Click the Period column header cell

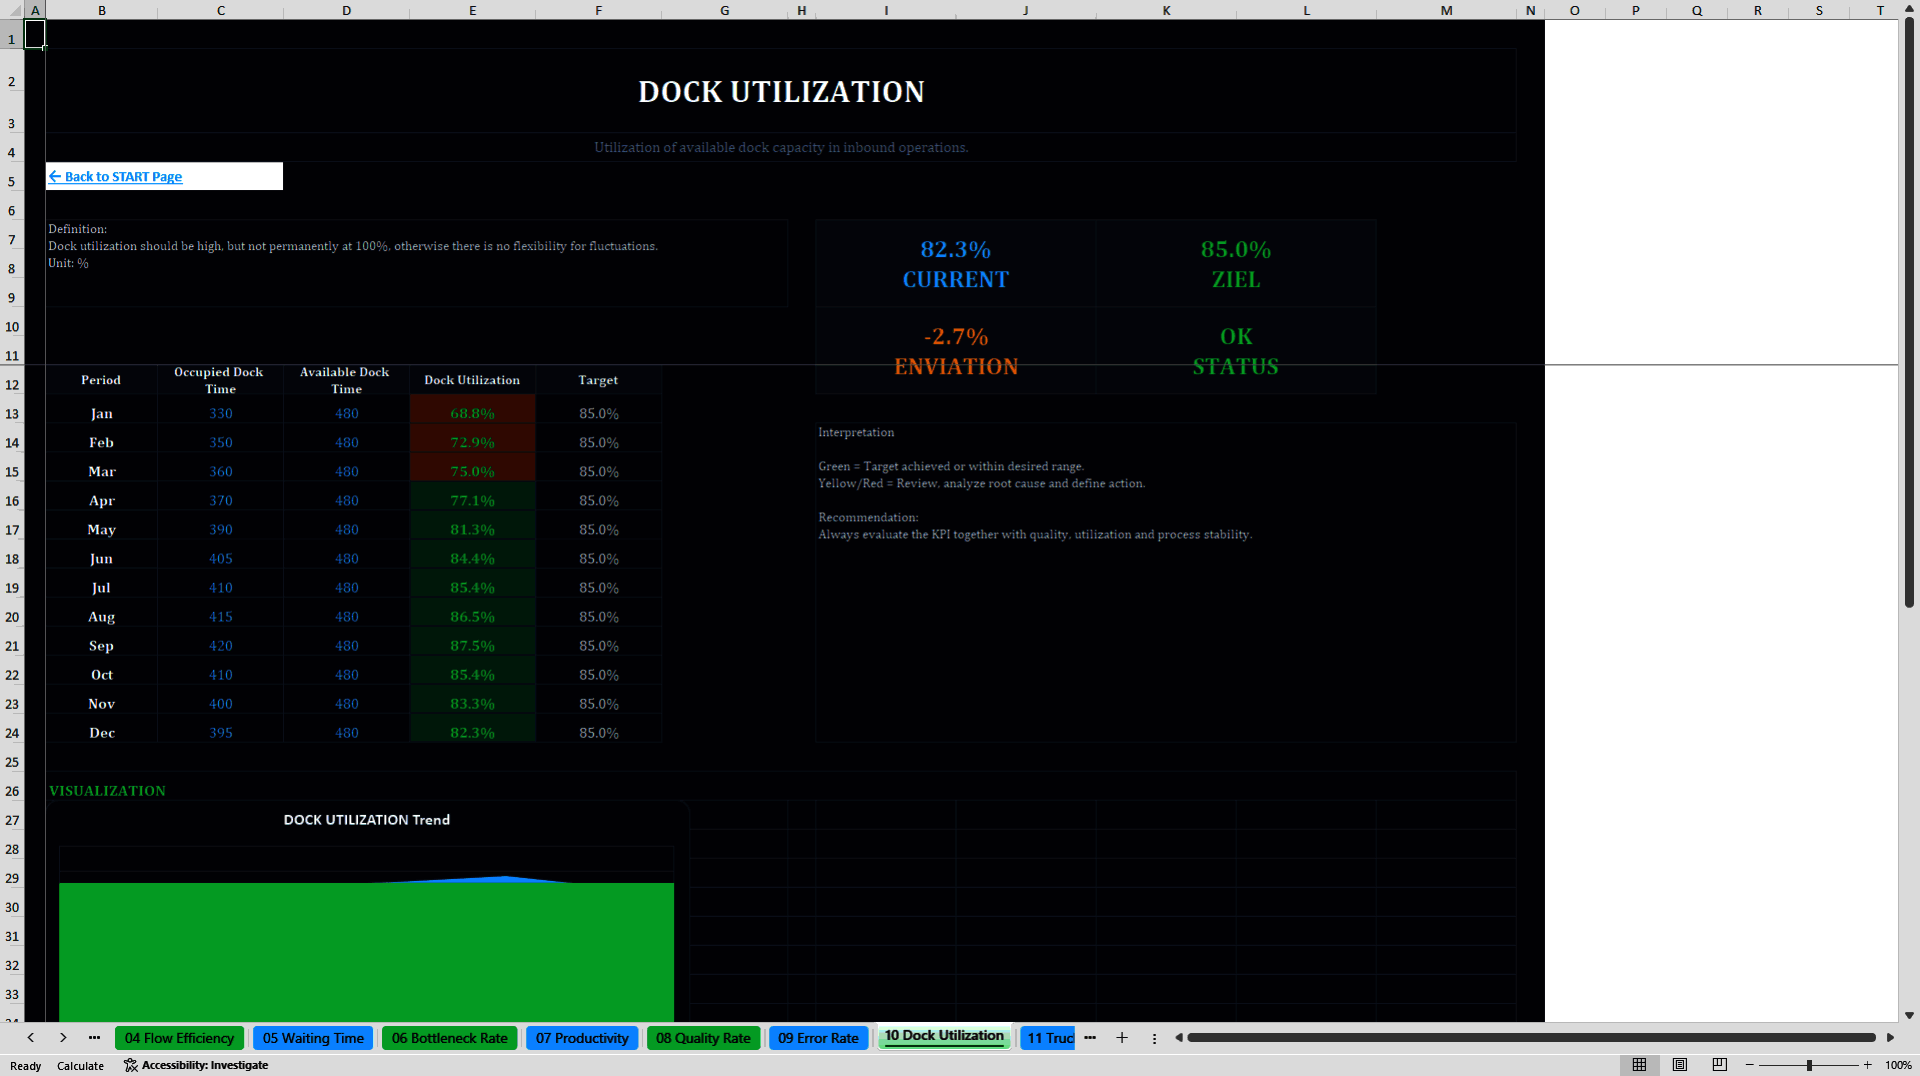coord(101,380)
